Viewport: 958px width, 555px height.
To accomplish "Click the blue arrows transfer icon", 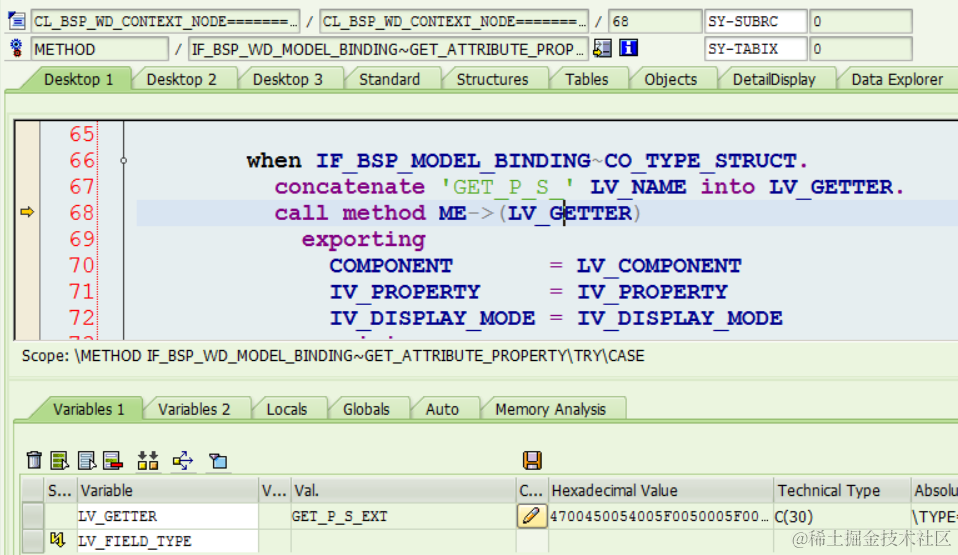I will point(183,460).
